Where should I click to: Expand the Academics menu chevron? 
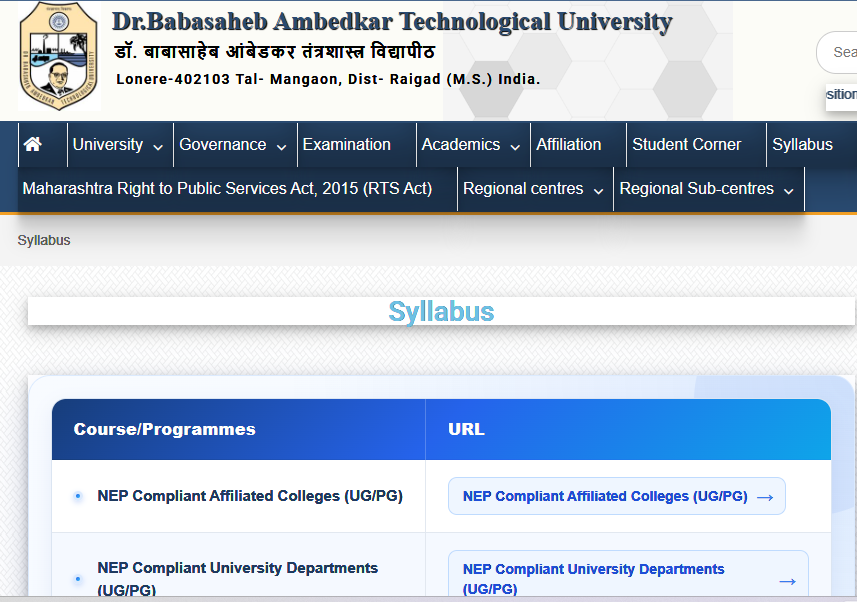(x=515, y=147)
